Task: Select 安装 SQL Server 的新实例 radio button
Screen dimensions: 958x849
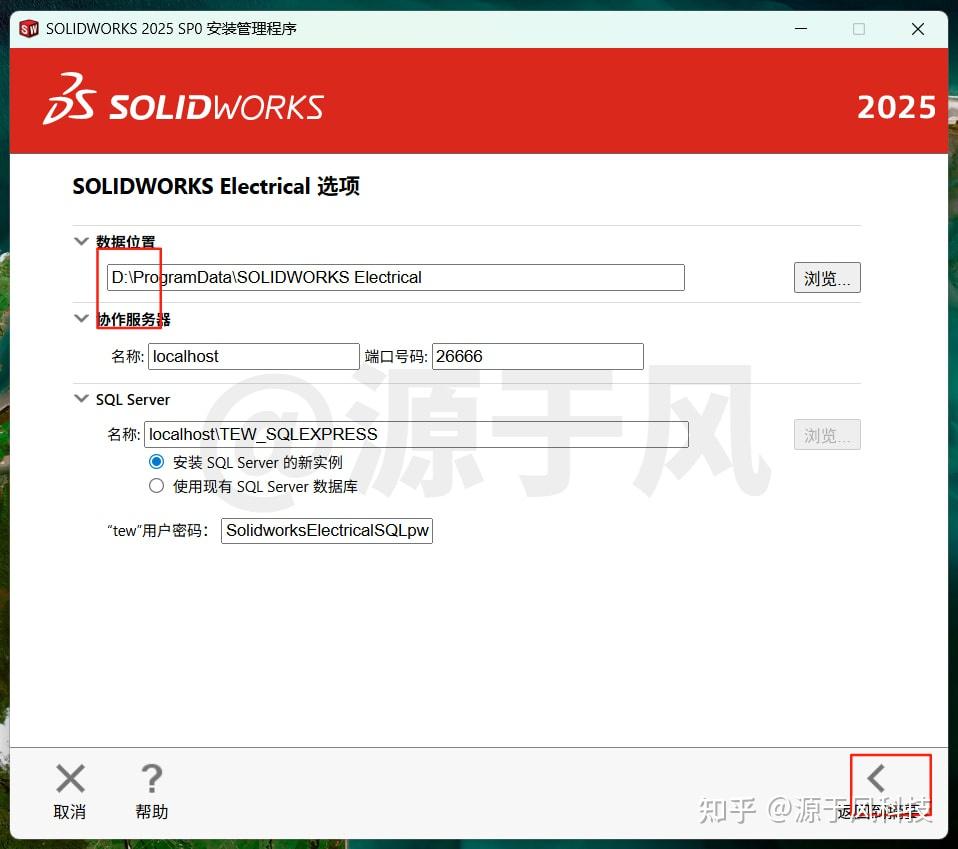Action: (156, 461)
